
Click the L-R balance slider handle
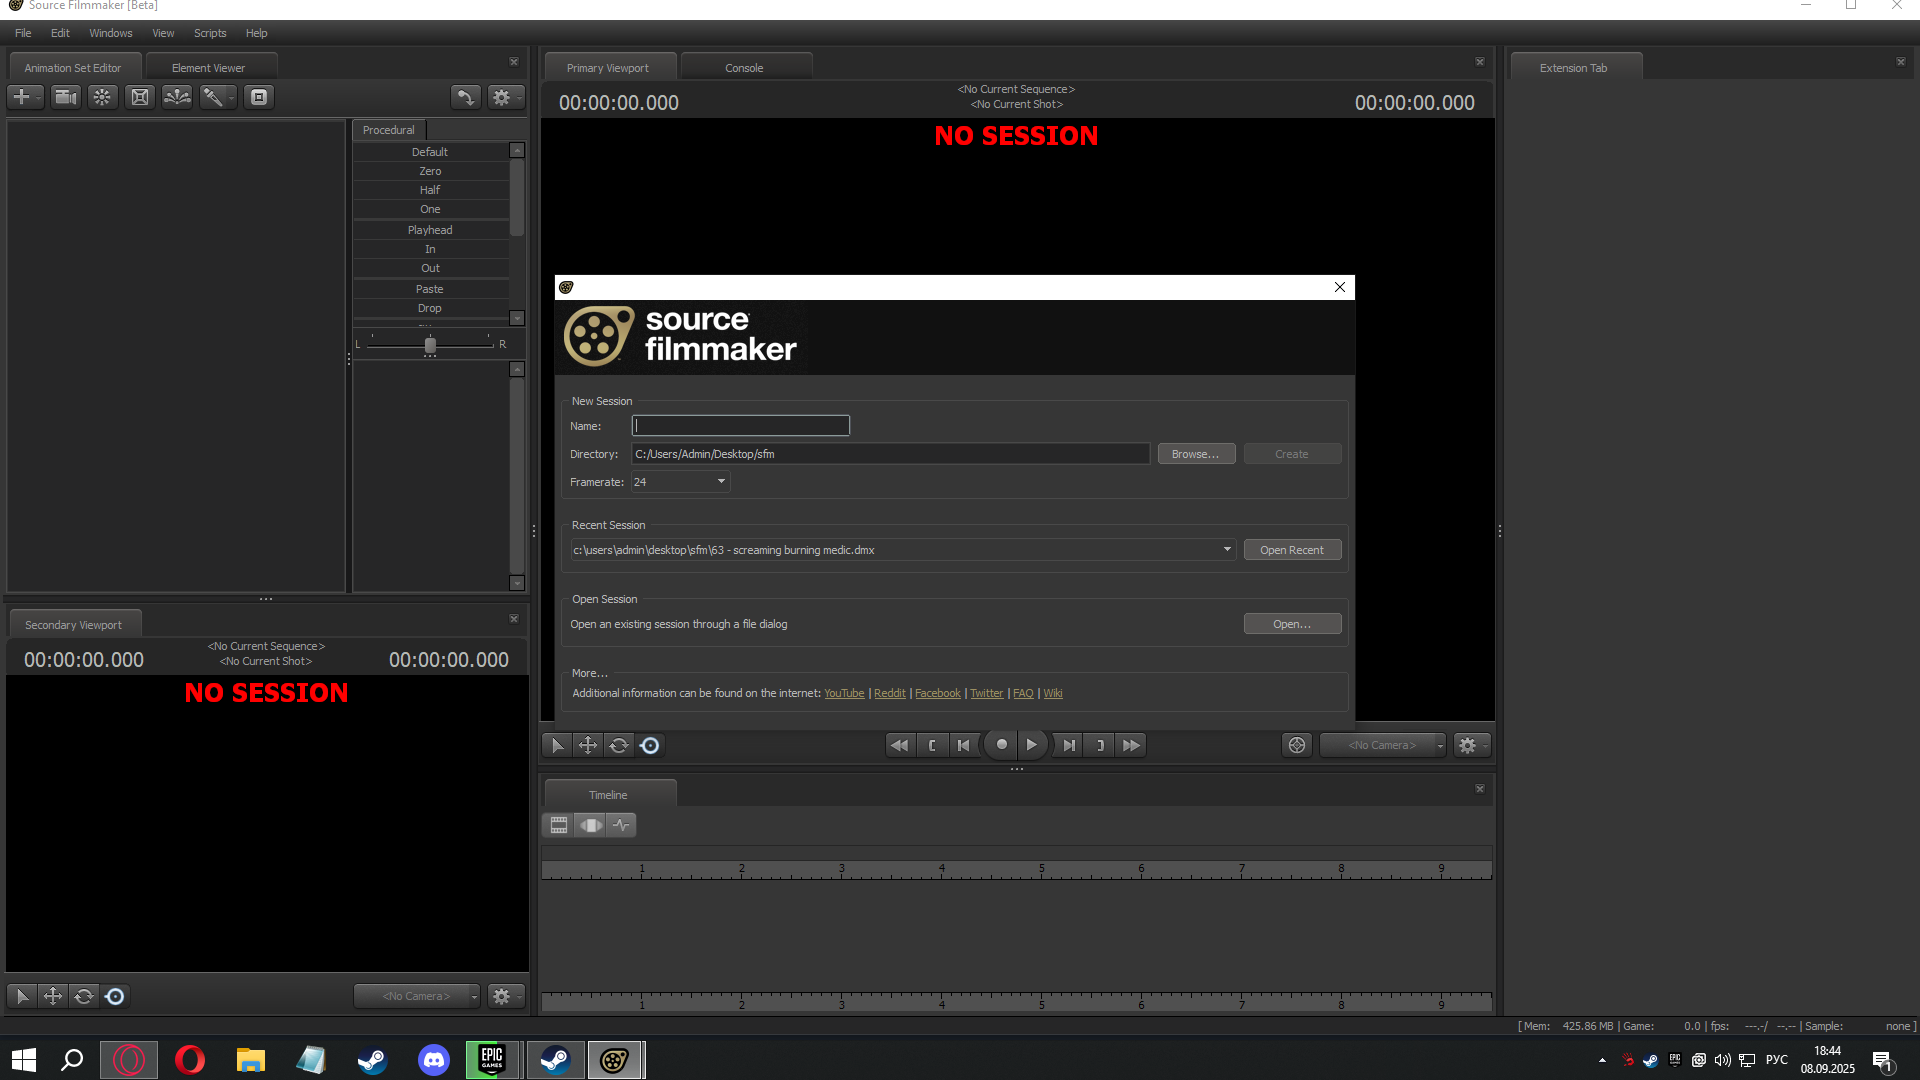(430, 345)
